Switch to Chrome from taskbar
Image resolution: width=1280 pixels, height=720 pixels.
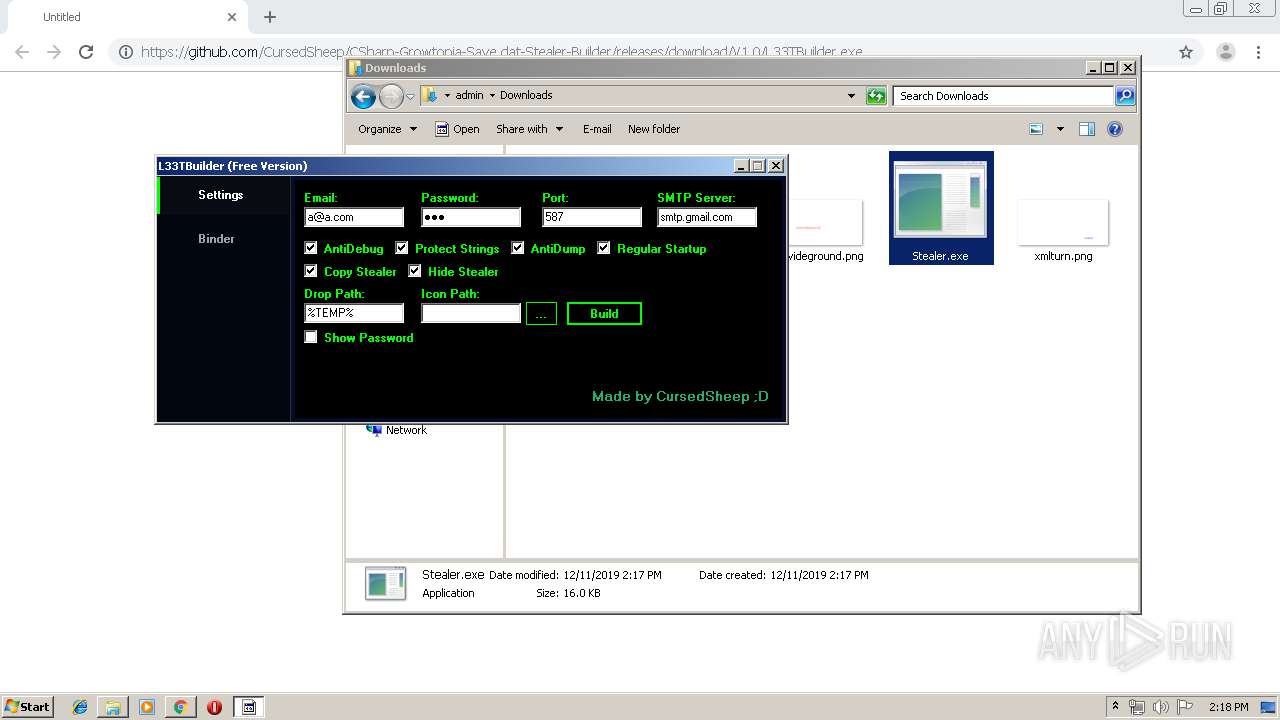coord(180,707)
